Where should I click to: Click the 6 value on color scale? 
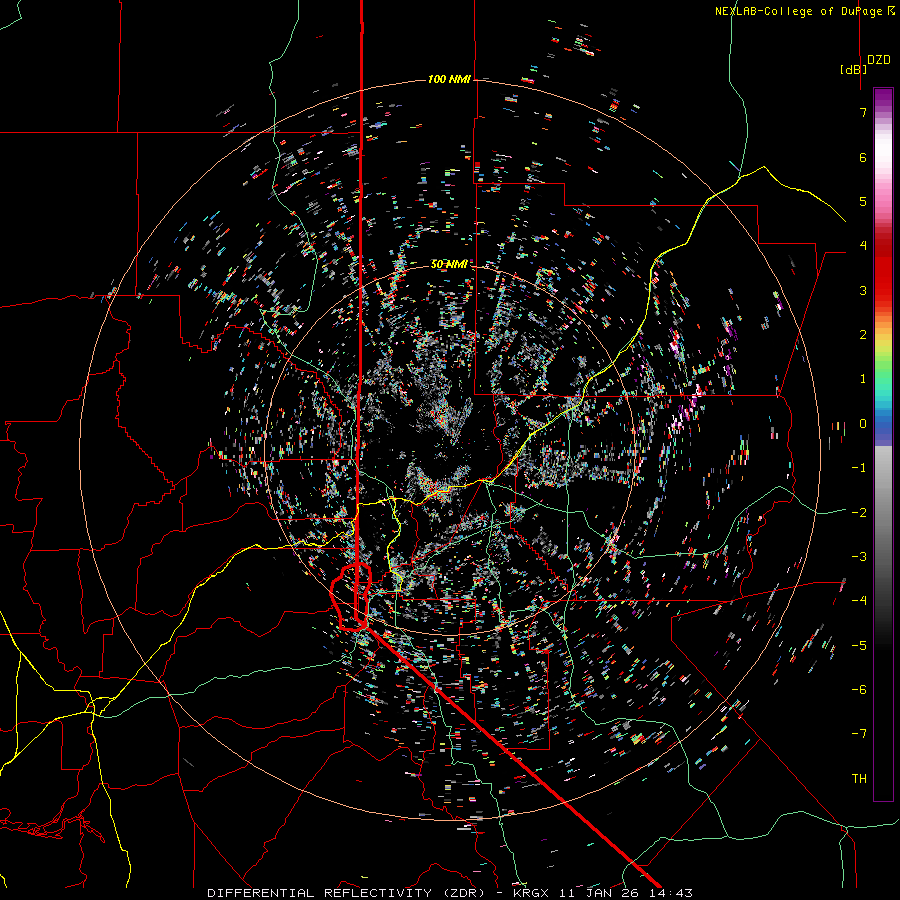(x=863, y=157)
